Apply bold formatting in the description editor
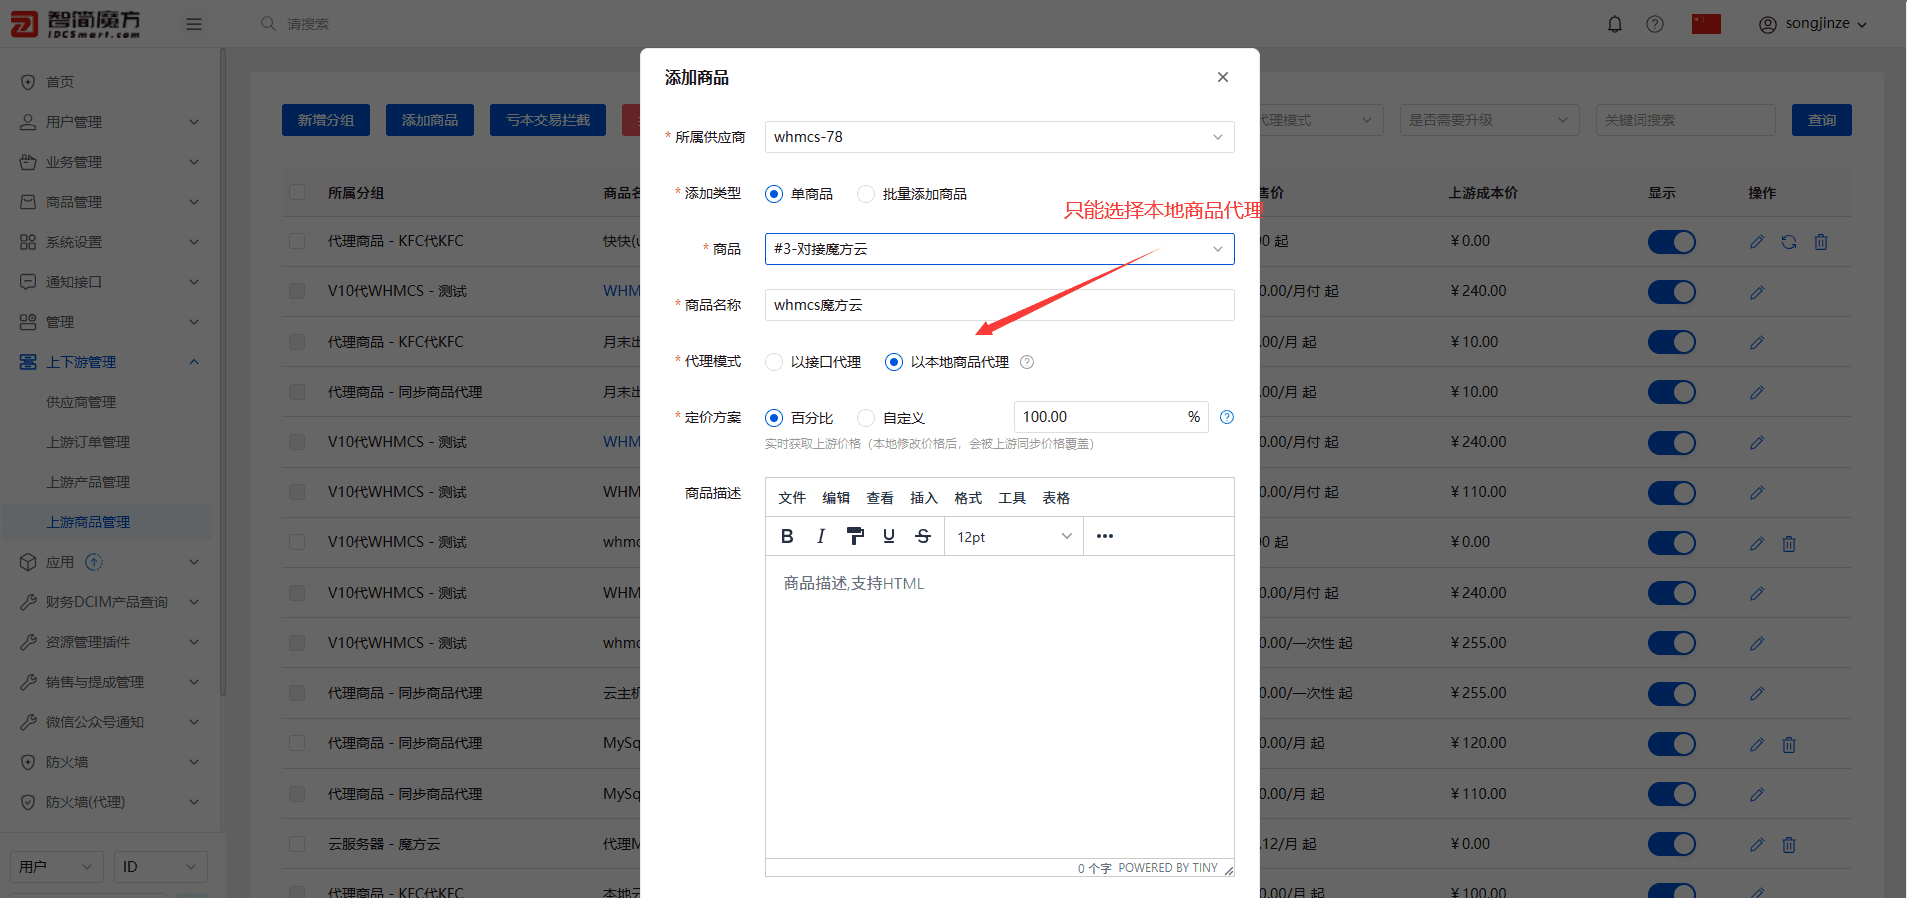The image size is (1907, 898). (x=787, y=536)
